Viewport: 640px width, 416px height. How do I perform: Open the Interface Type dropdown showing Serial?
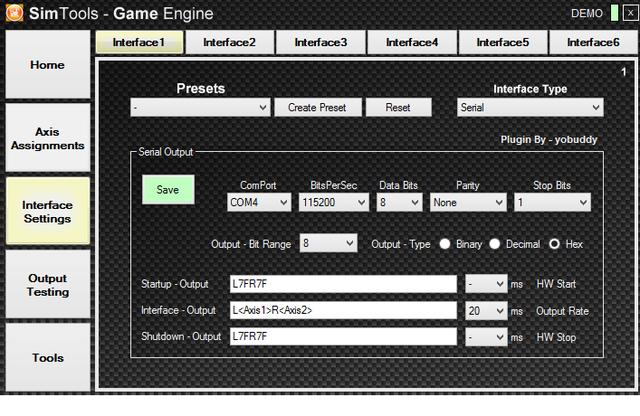coord(530,107)
